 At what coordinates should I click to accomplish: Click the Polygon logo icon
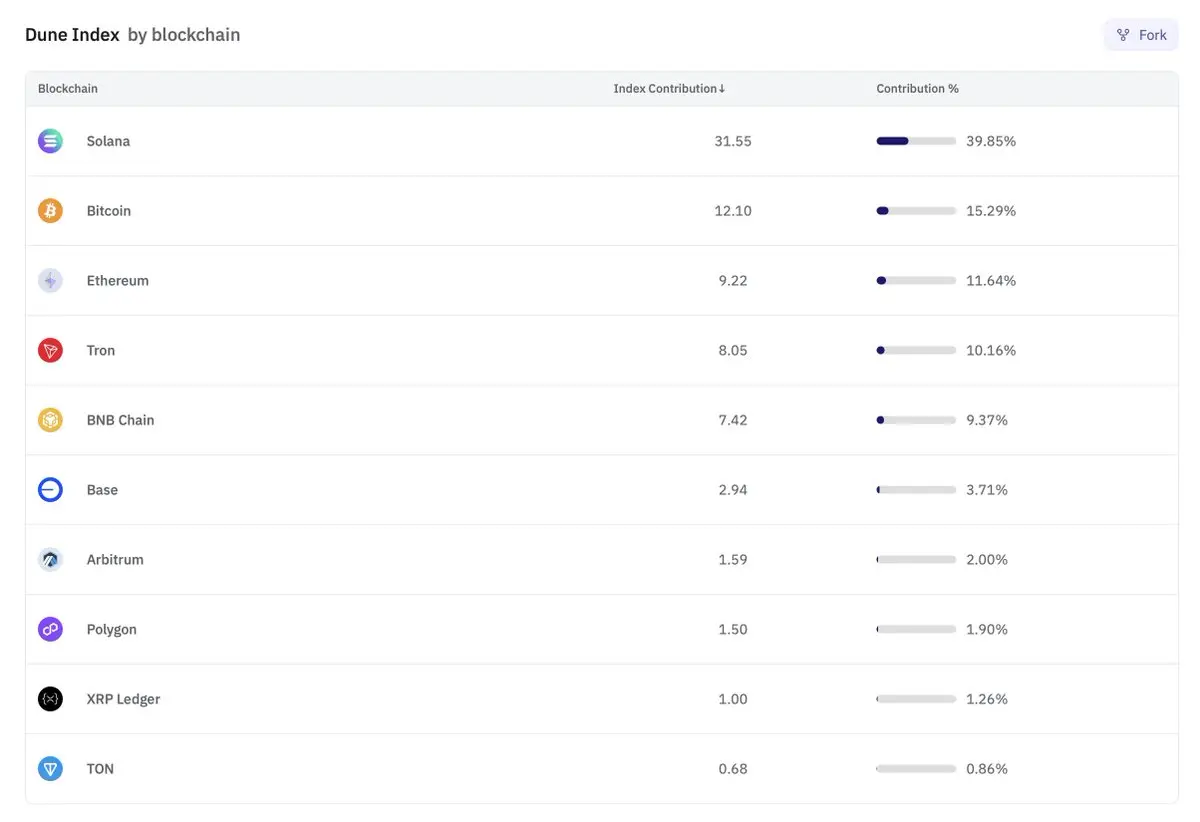point(50,629)
